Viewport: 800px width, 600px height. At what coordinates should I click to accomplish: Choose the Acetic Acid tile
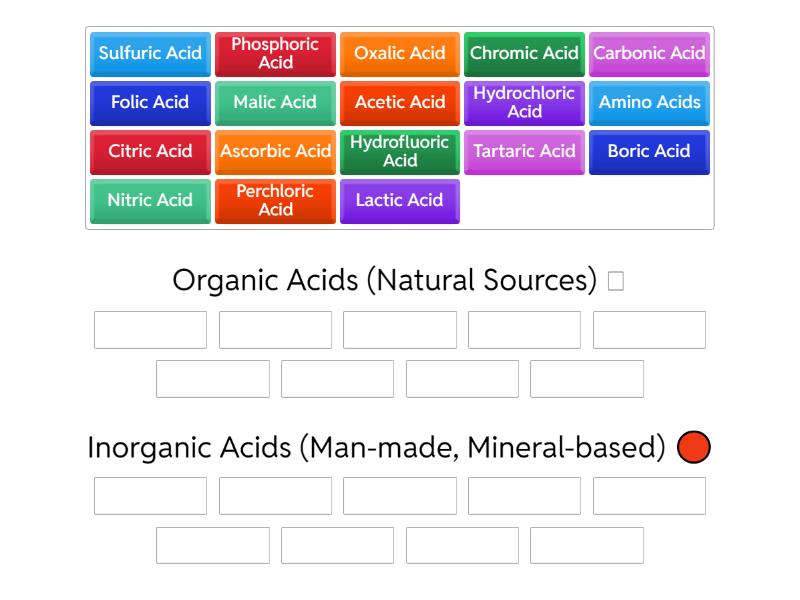(400, 103)
